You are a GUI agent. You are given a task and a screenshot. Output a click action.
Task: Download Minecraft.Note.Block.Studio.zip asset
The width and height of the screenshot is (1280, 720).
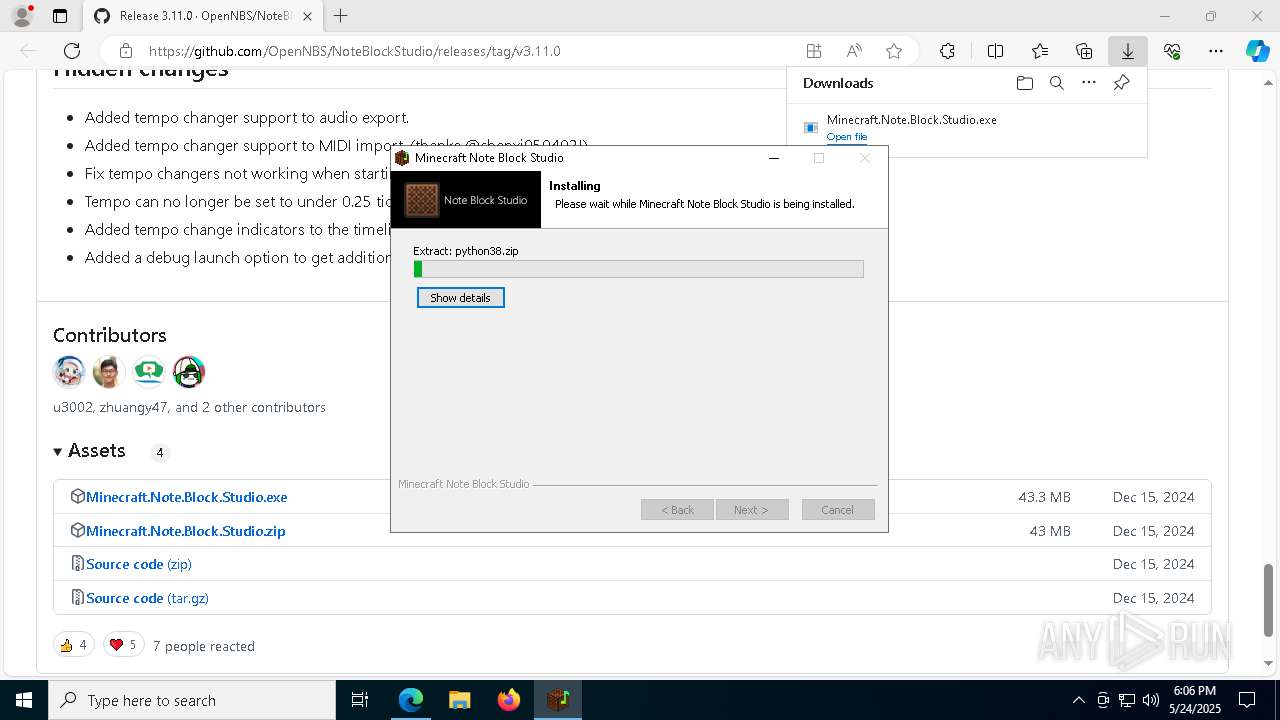(186, 531)
